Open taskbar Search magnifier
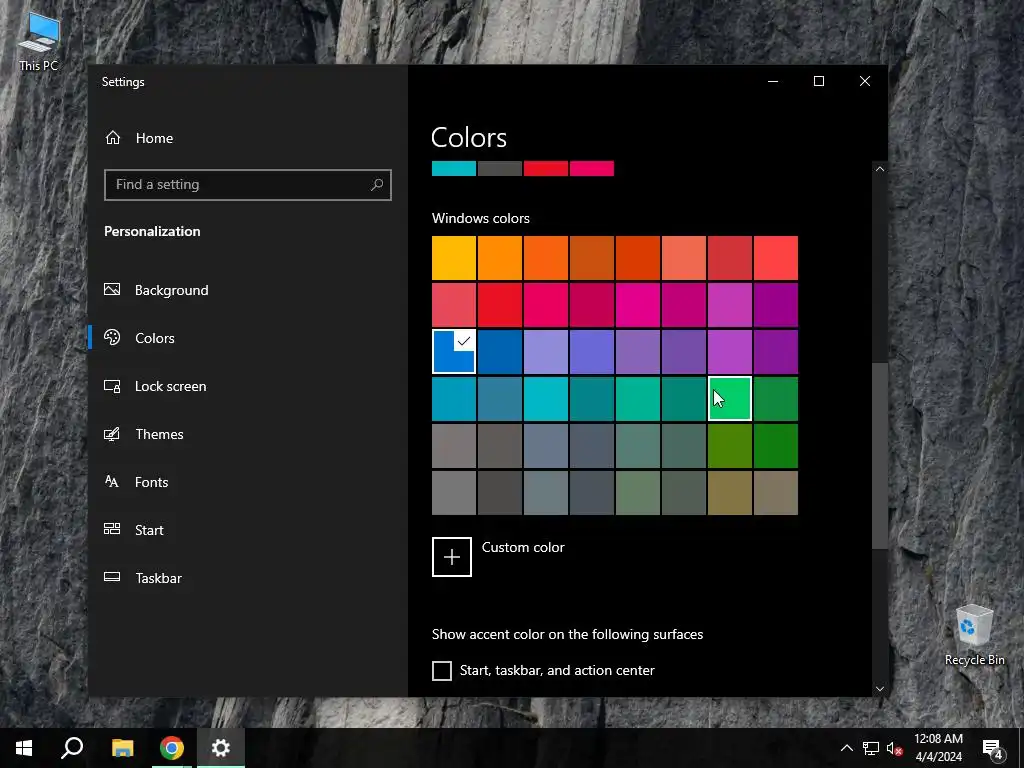The width and height of the screenshot is (1024, 768). [72, 748]
